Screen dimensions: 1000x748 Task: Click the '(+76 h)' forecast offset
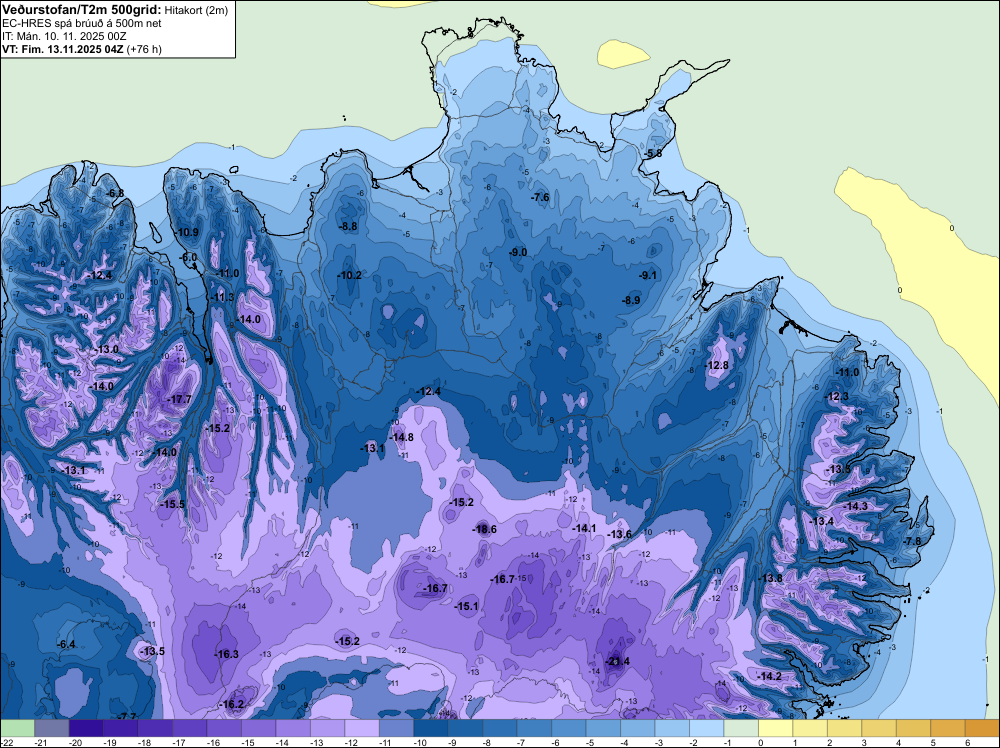[x=144, y=49]
